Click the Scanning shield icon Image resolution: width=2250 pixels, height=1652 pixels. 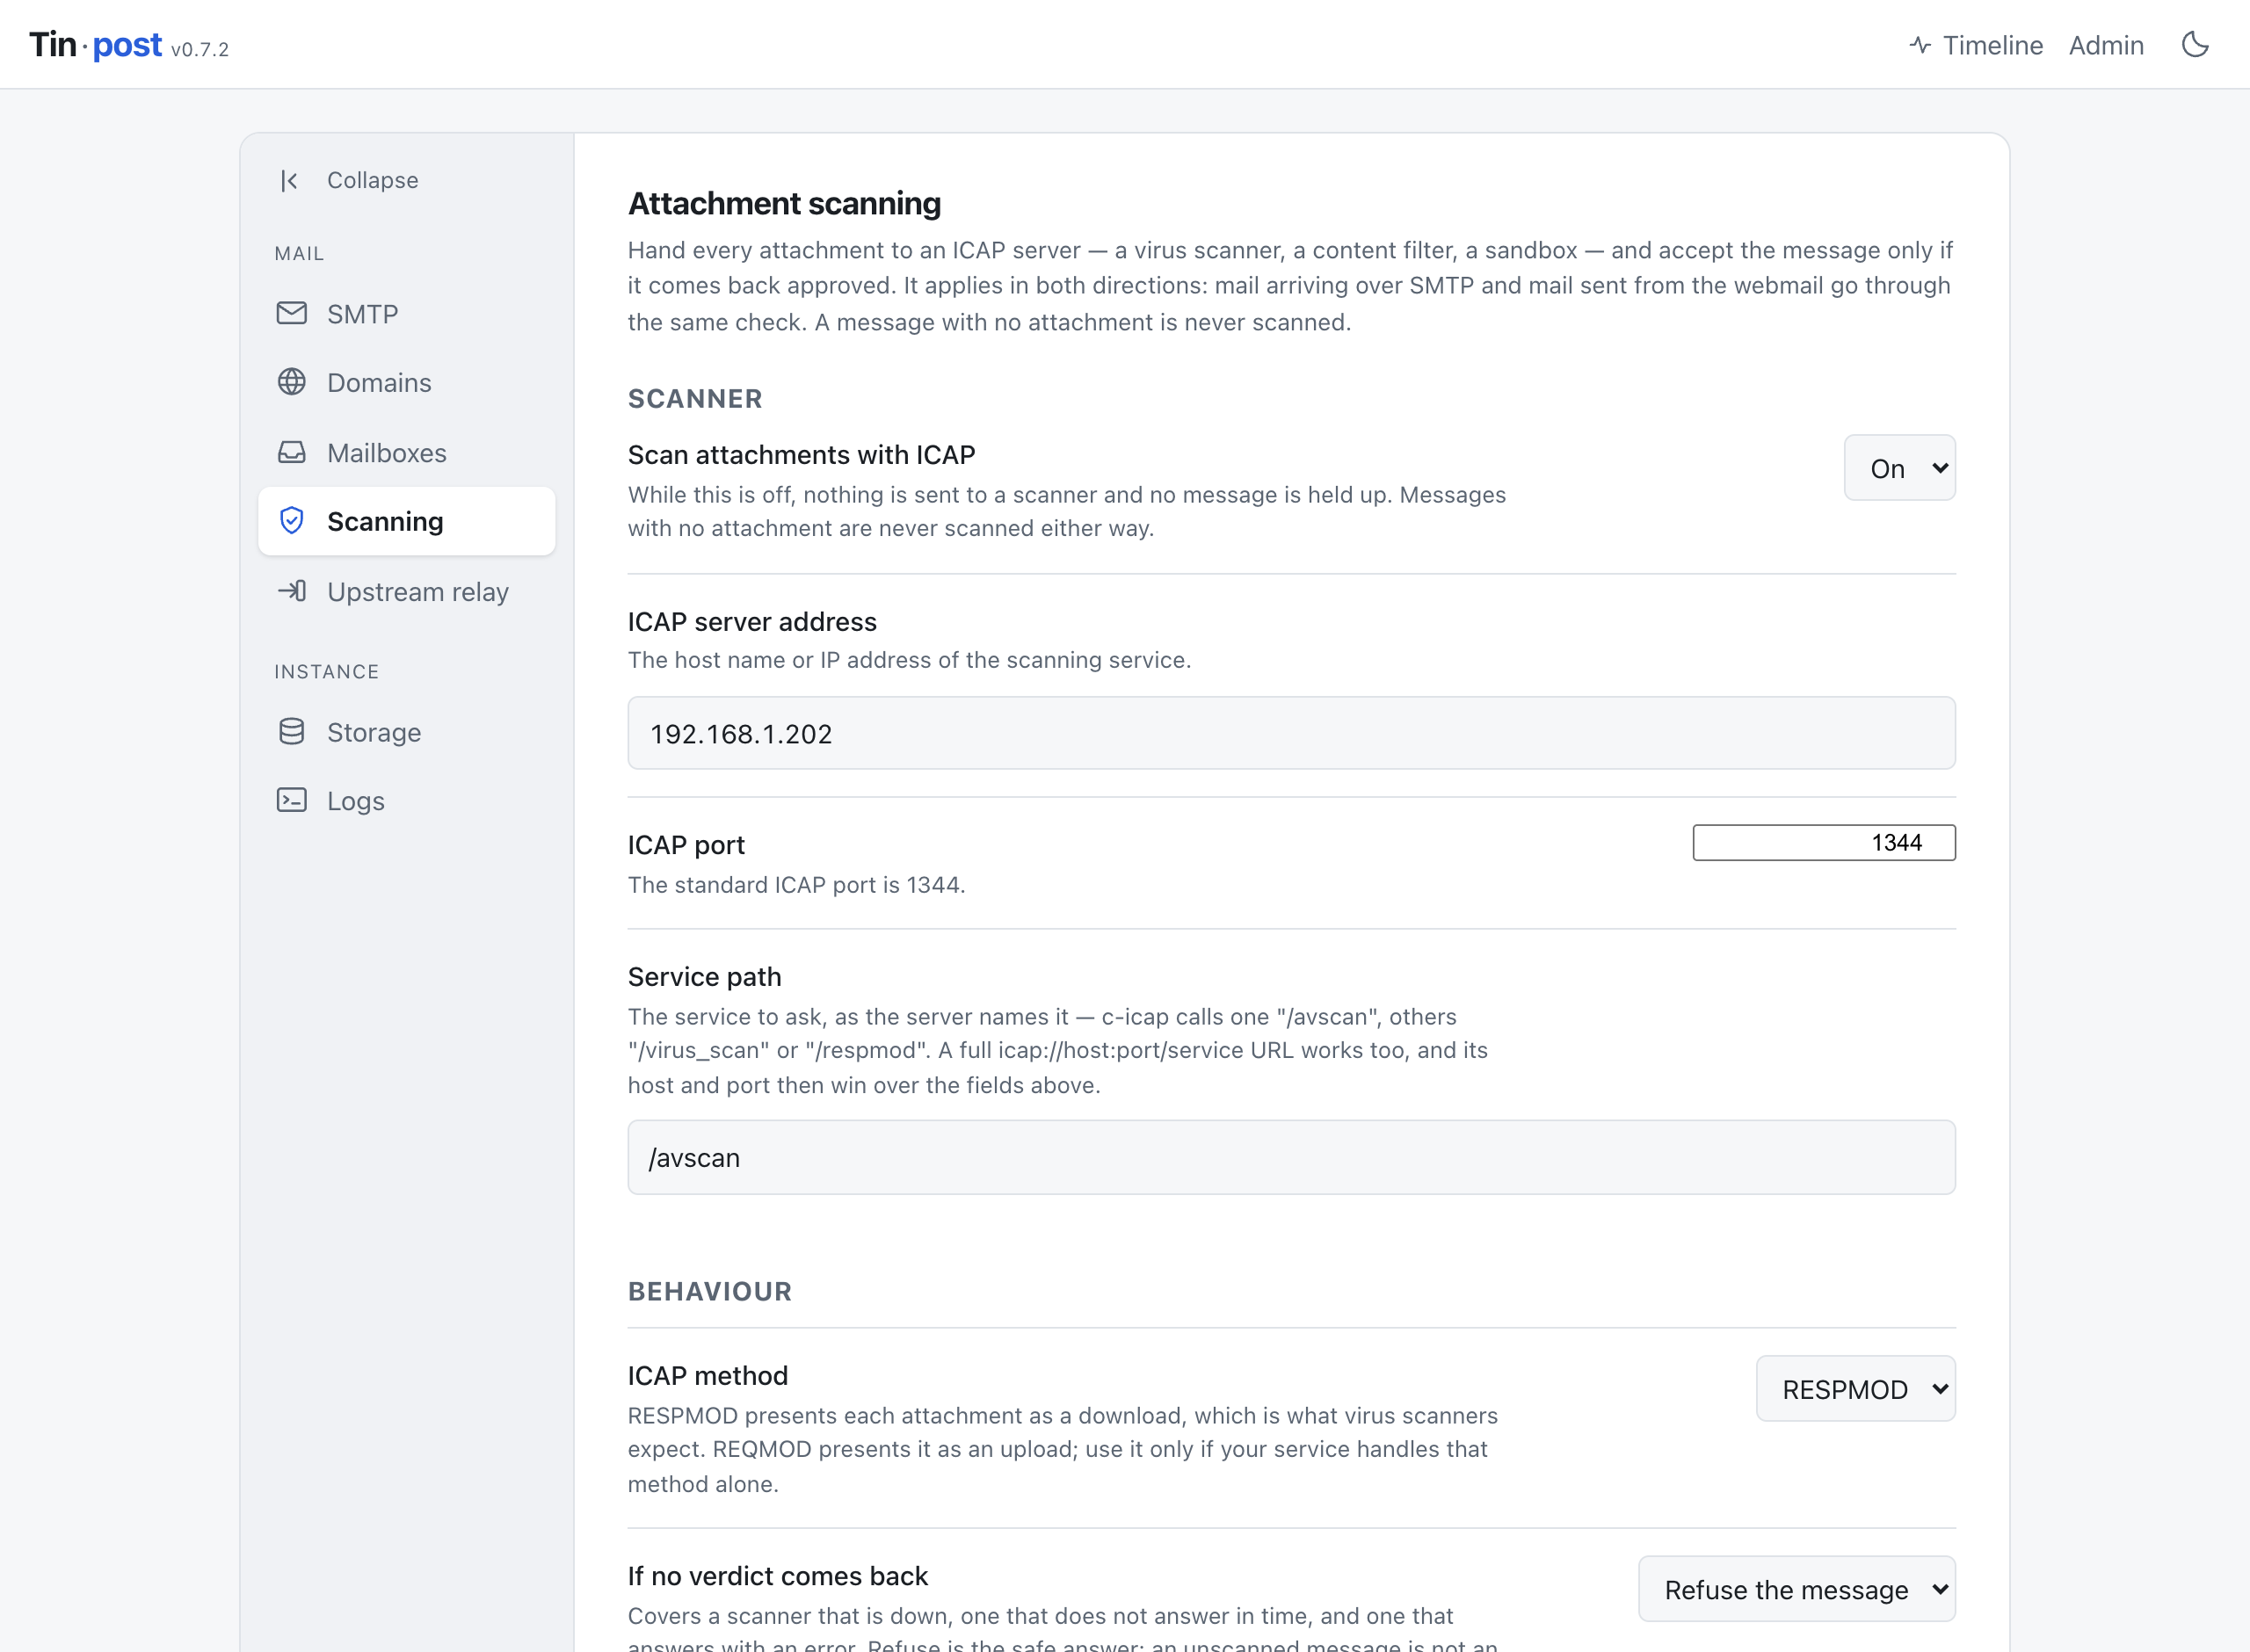click(x=291, y=521)
